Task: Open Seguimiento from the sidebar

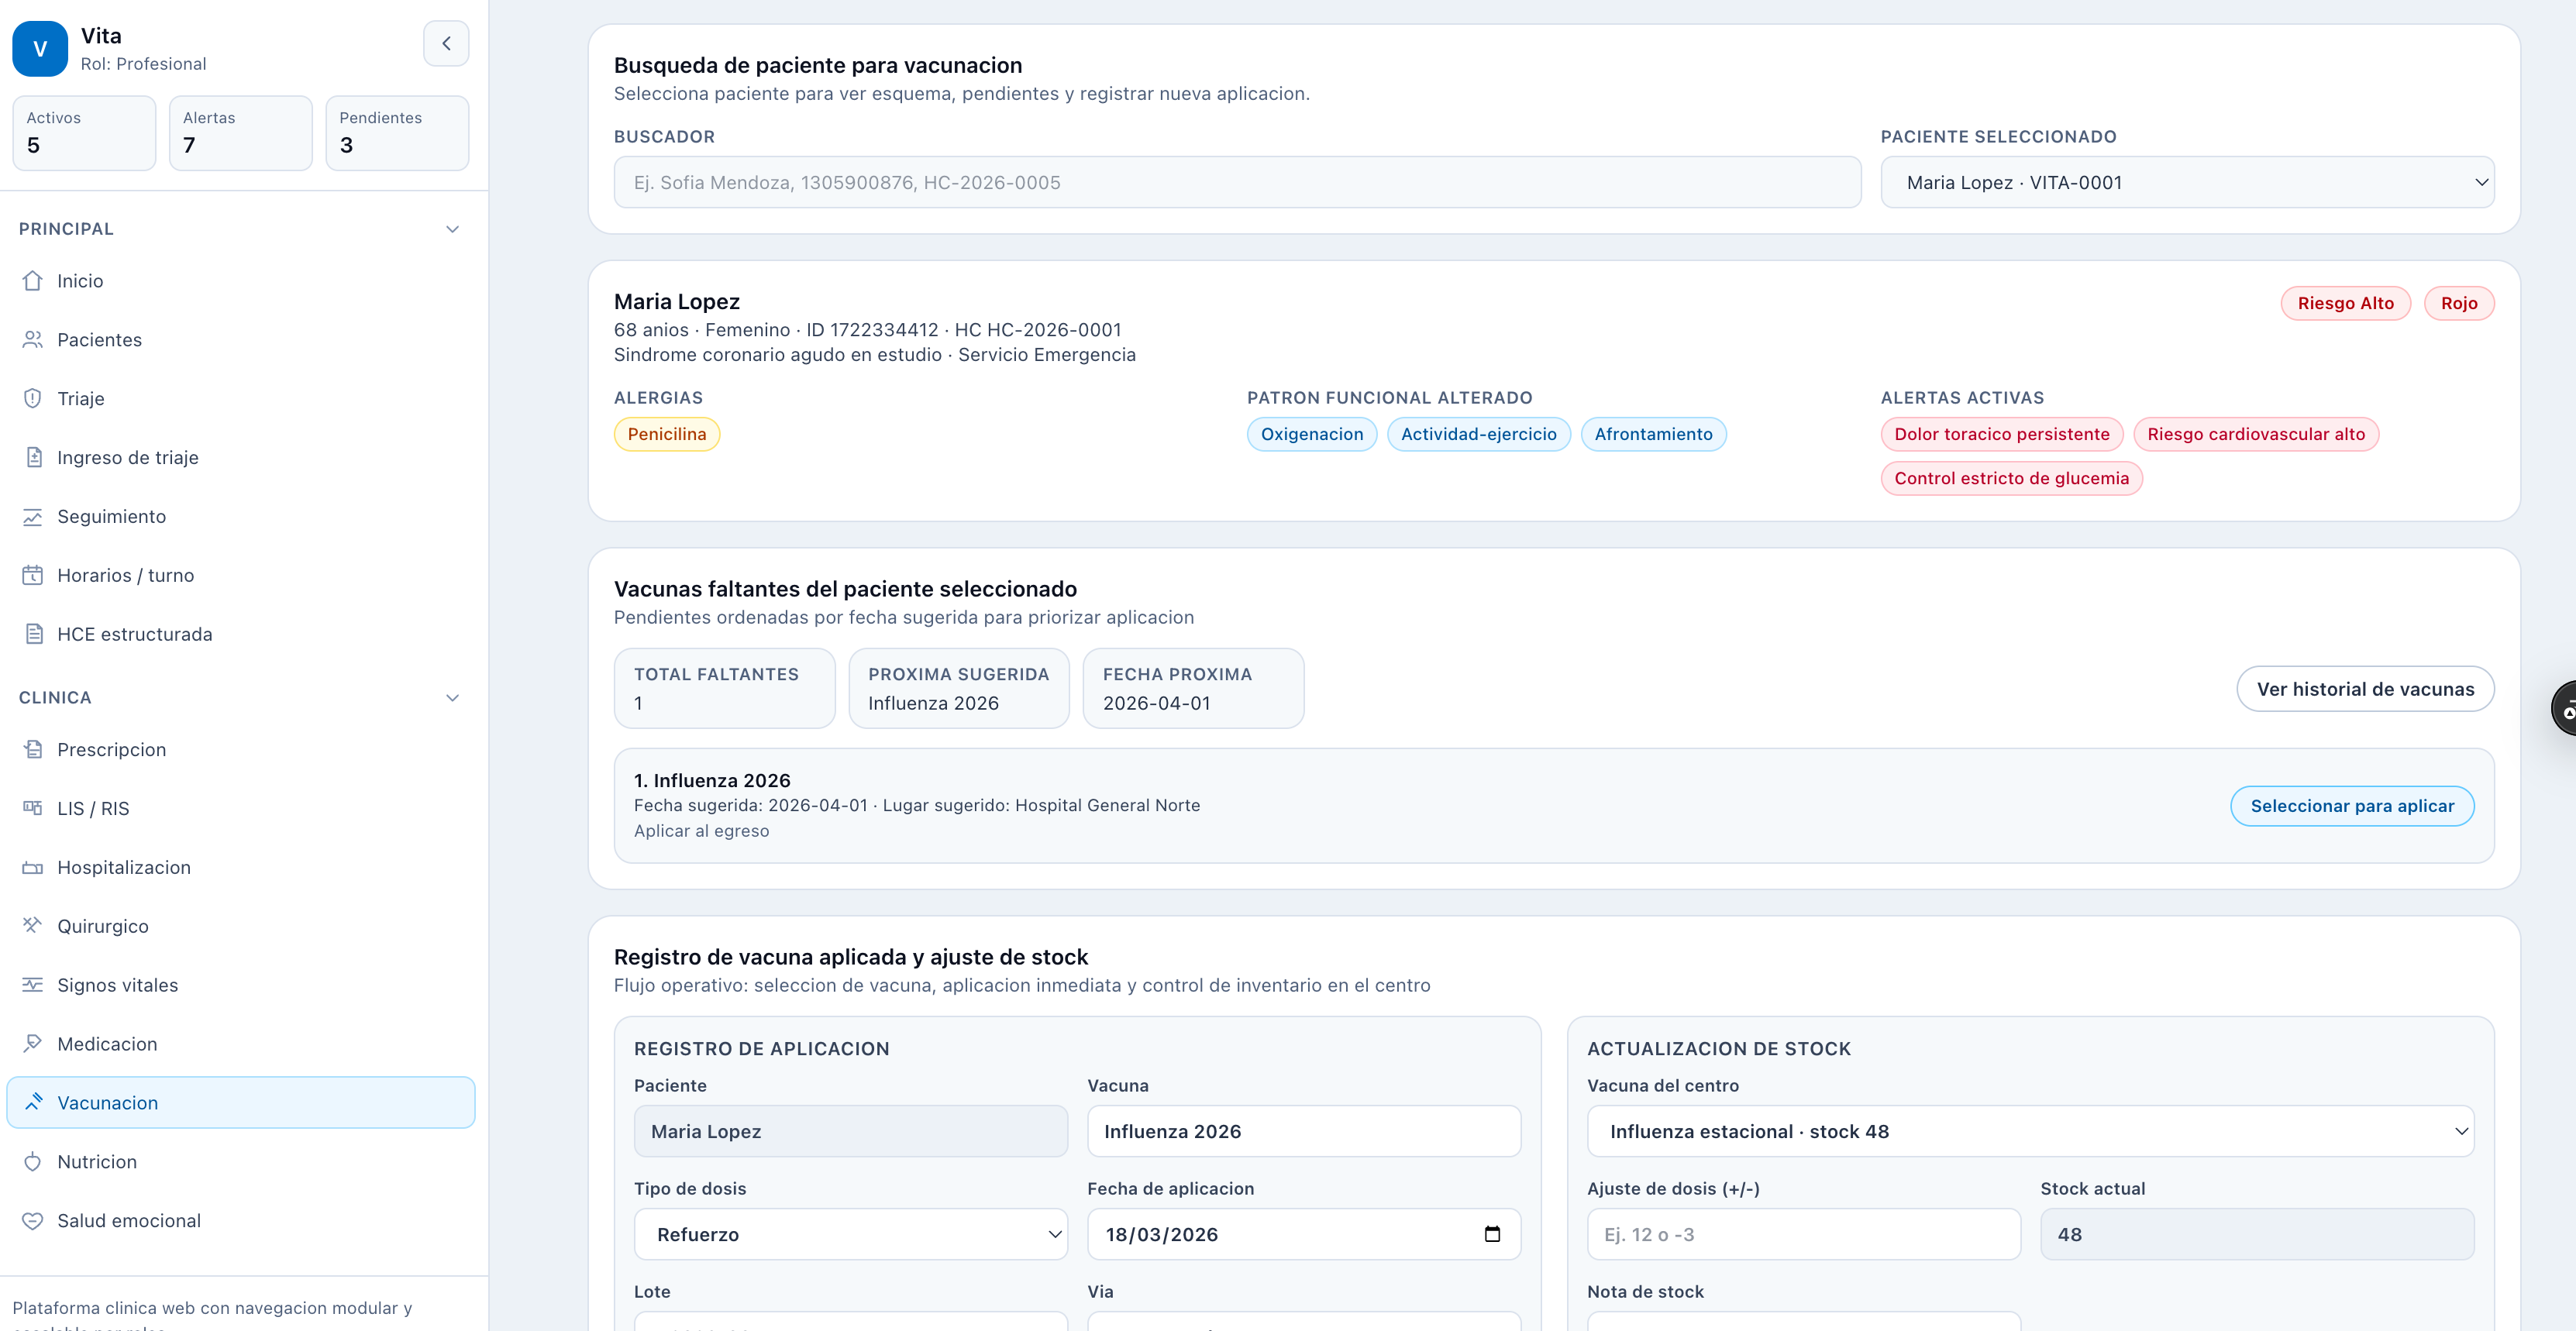Action: pos(241,517)
